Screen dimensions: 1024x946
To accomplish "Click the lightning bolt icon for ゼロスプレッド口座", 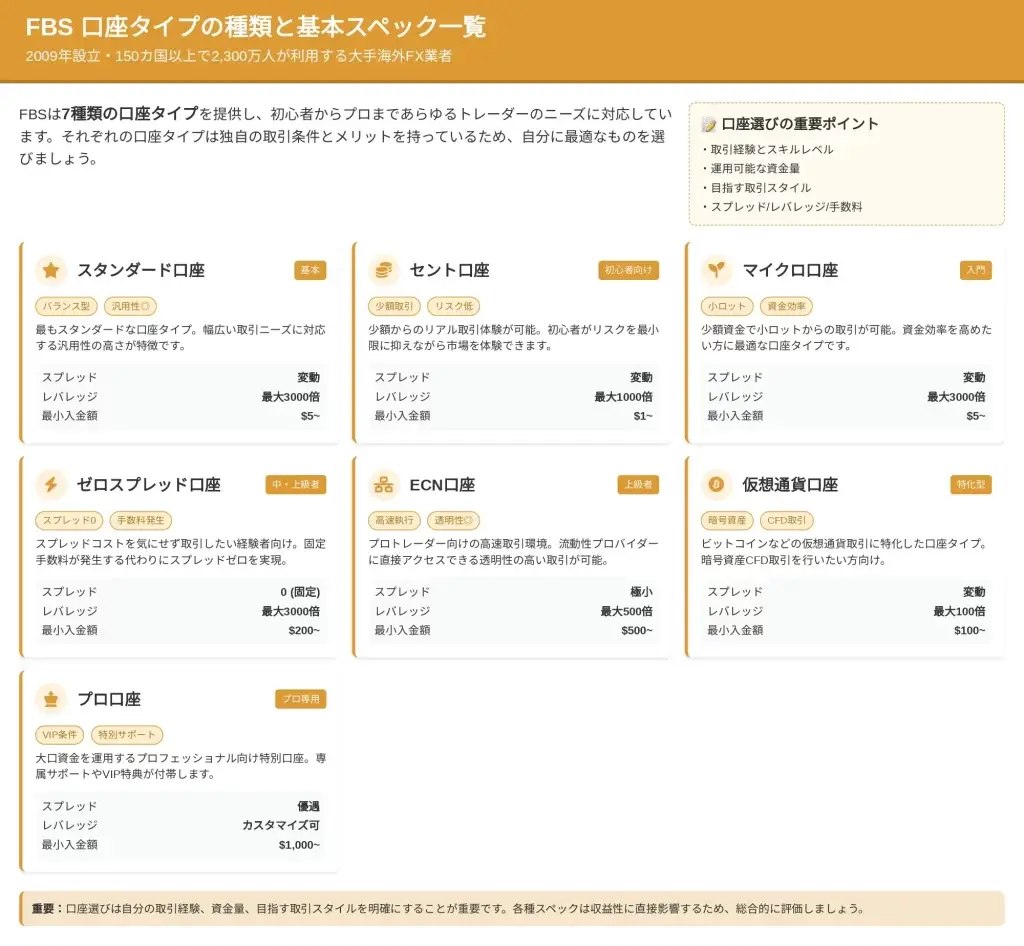I will (x=51, y=485).
